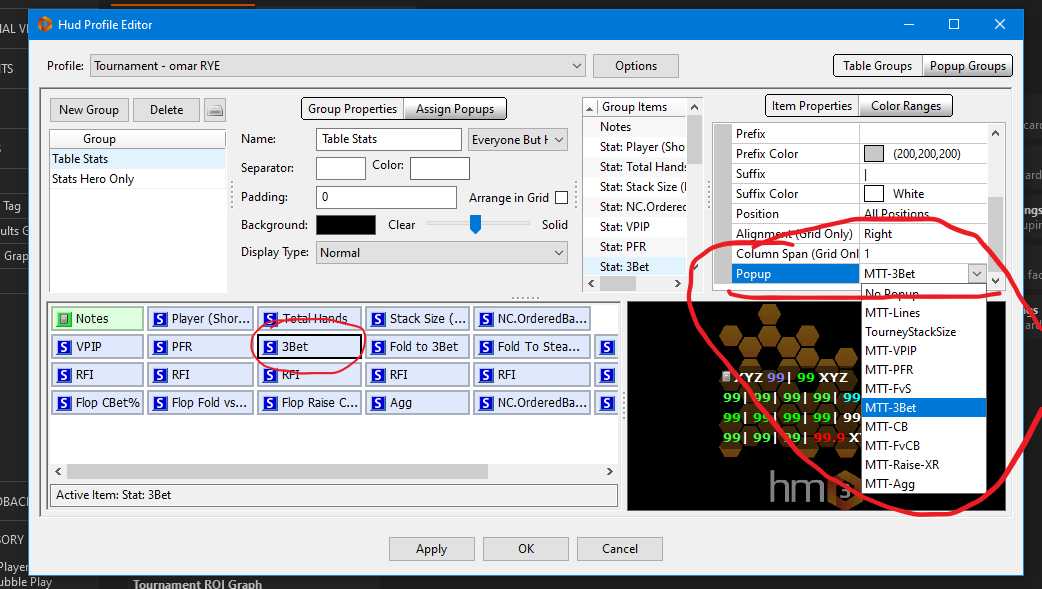This screenshot has height=589, width=1042.
Task: Choose MTT-FvCB in popup list
Action: coord(924,445)
